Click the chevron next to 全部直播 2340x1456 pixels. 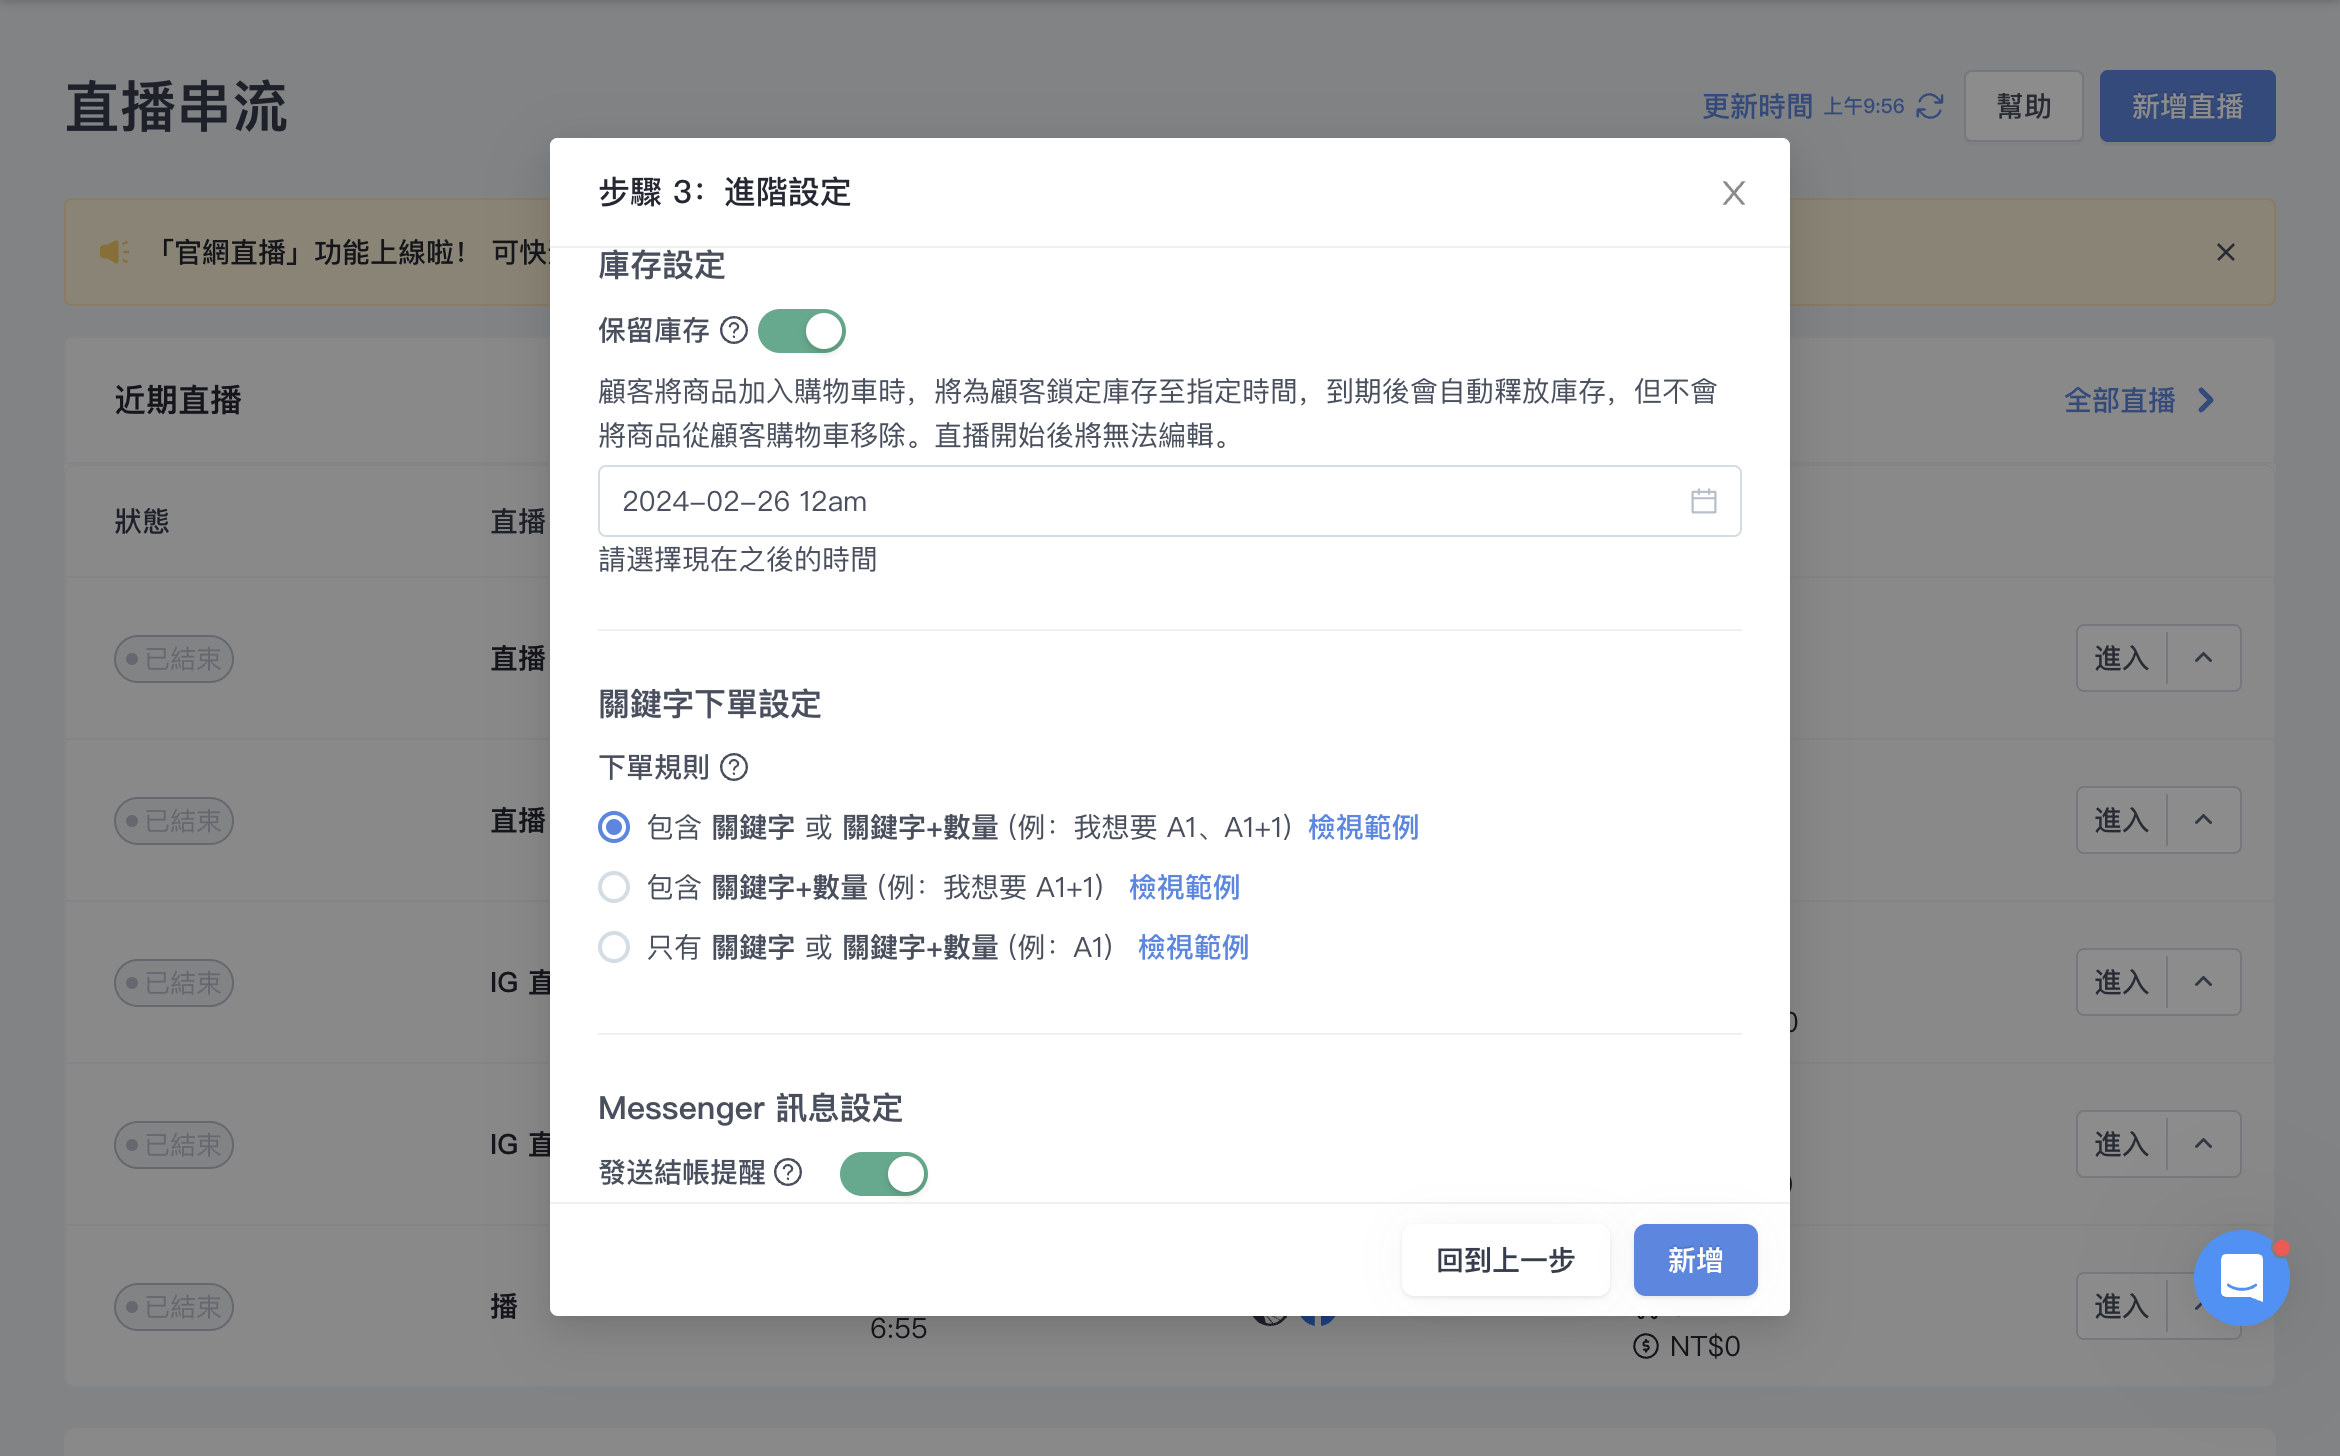coord(2206,401)
